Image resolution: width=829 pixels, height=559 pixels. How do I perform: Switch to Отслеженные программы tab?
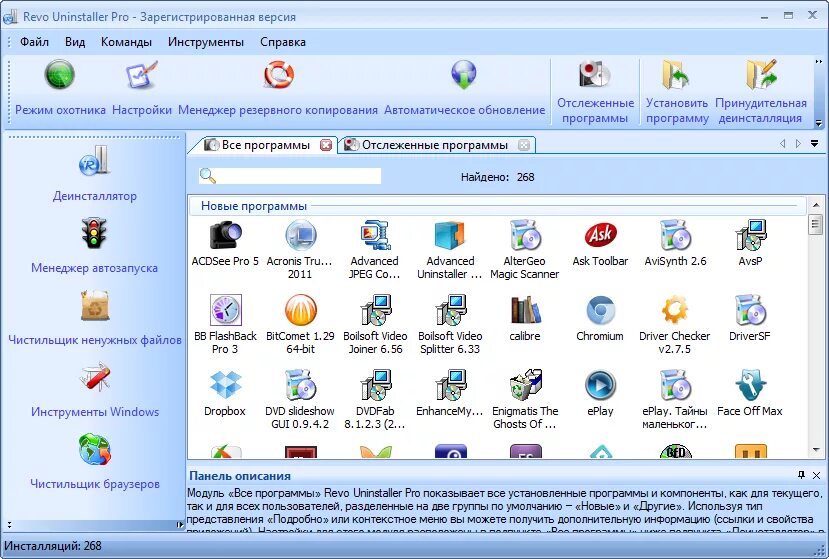click(435, 145)
